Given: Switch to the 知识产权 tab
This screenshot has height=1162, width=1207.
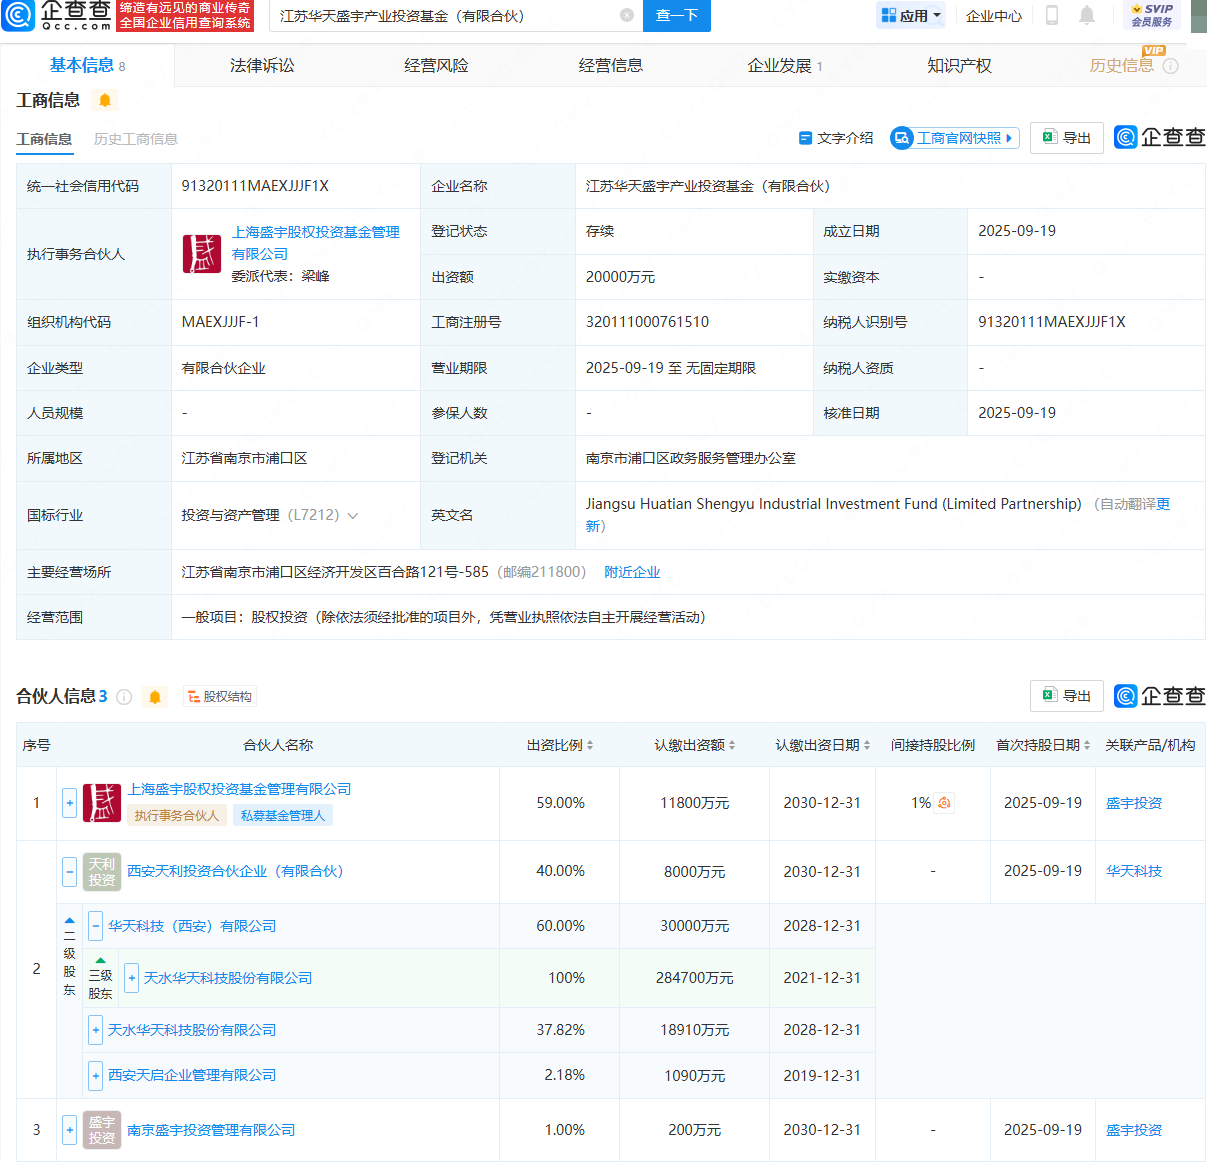Looking at the screenshot, I should tap(959, 66).
